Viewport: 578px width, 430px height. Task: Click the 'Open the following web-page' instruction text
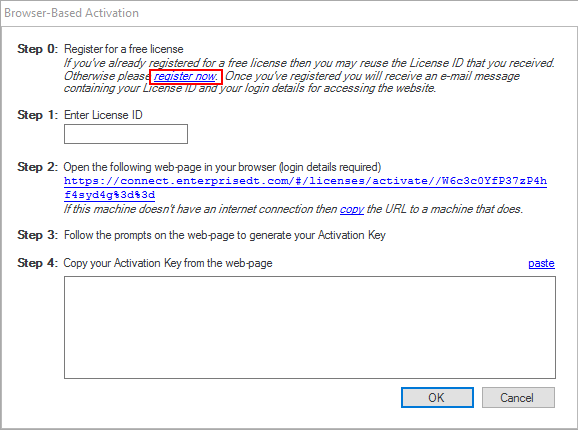point(222,167)
